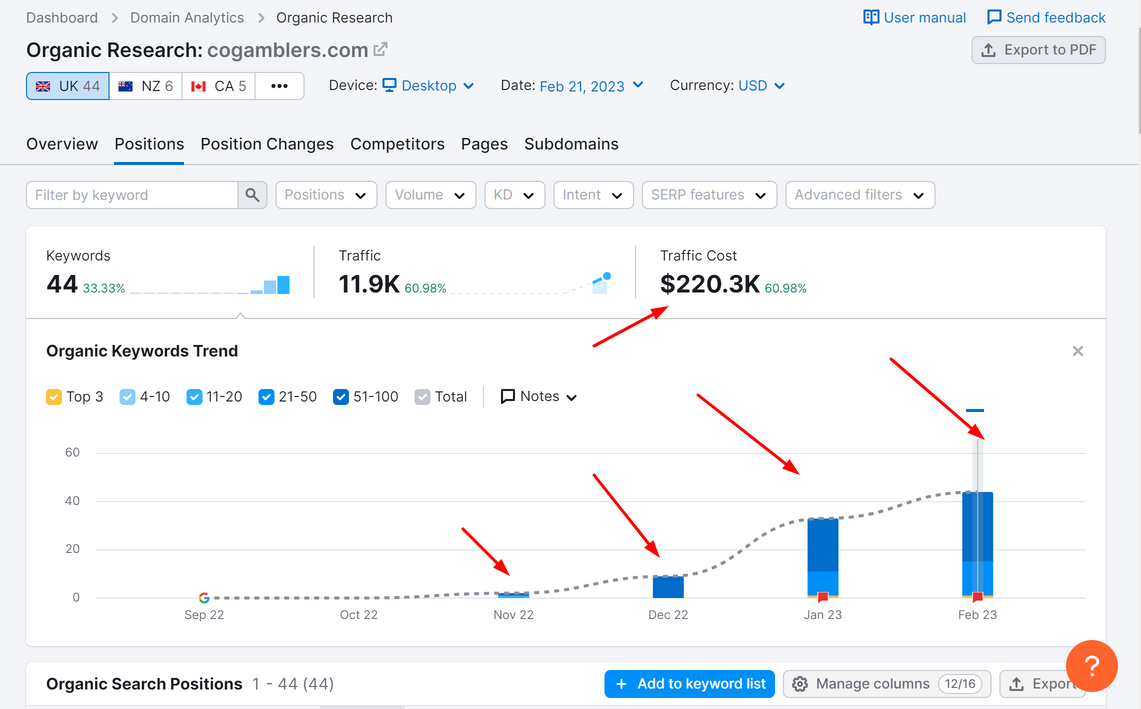Screen dimensions: 1141x709
Task: Click the Feb 23 chart bar
Action: tap(977, 545)
